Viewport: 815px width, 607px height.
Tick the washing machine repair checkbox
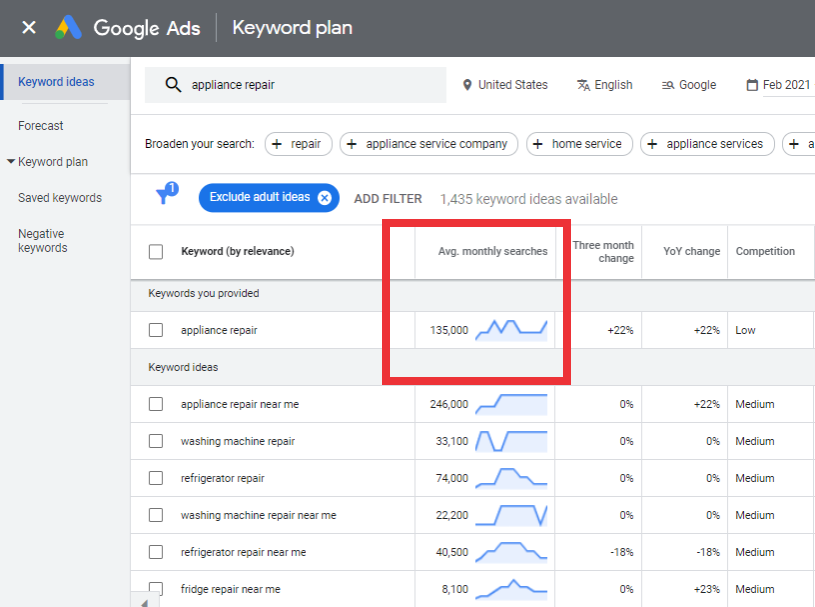(x=156, y=441)
